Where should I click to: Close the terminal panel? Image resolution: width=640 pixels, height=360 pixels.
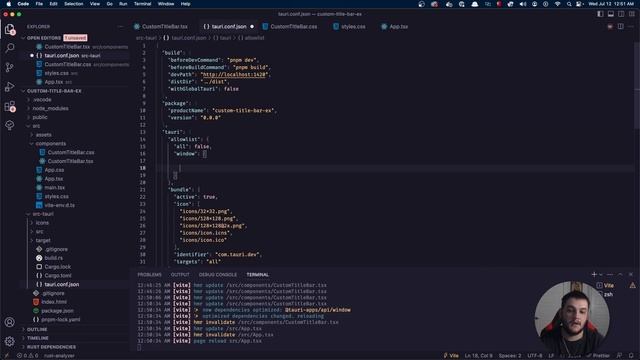pos(631,274)
